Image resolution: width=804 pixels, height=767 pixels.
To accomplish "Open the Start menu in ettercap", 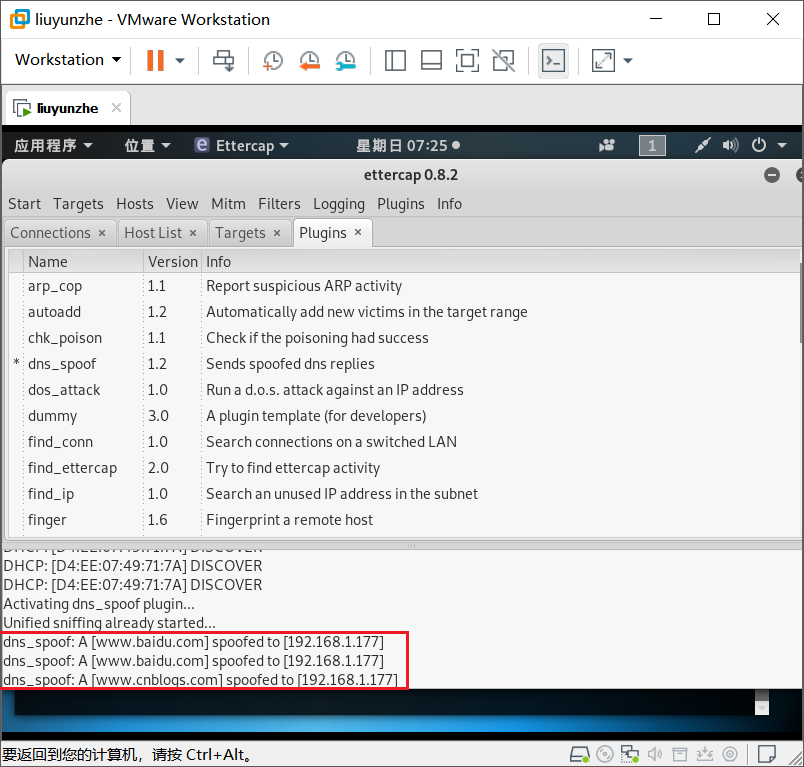I will (x=24, y=204).
